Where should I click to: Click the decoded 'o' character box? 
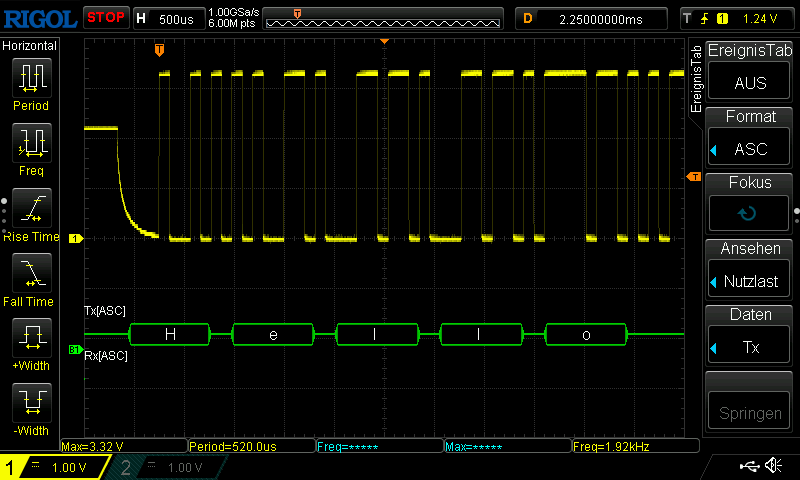pyautogui.click(x=586, y=335)
